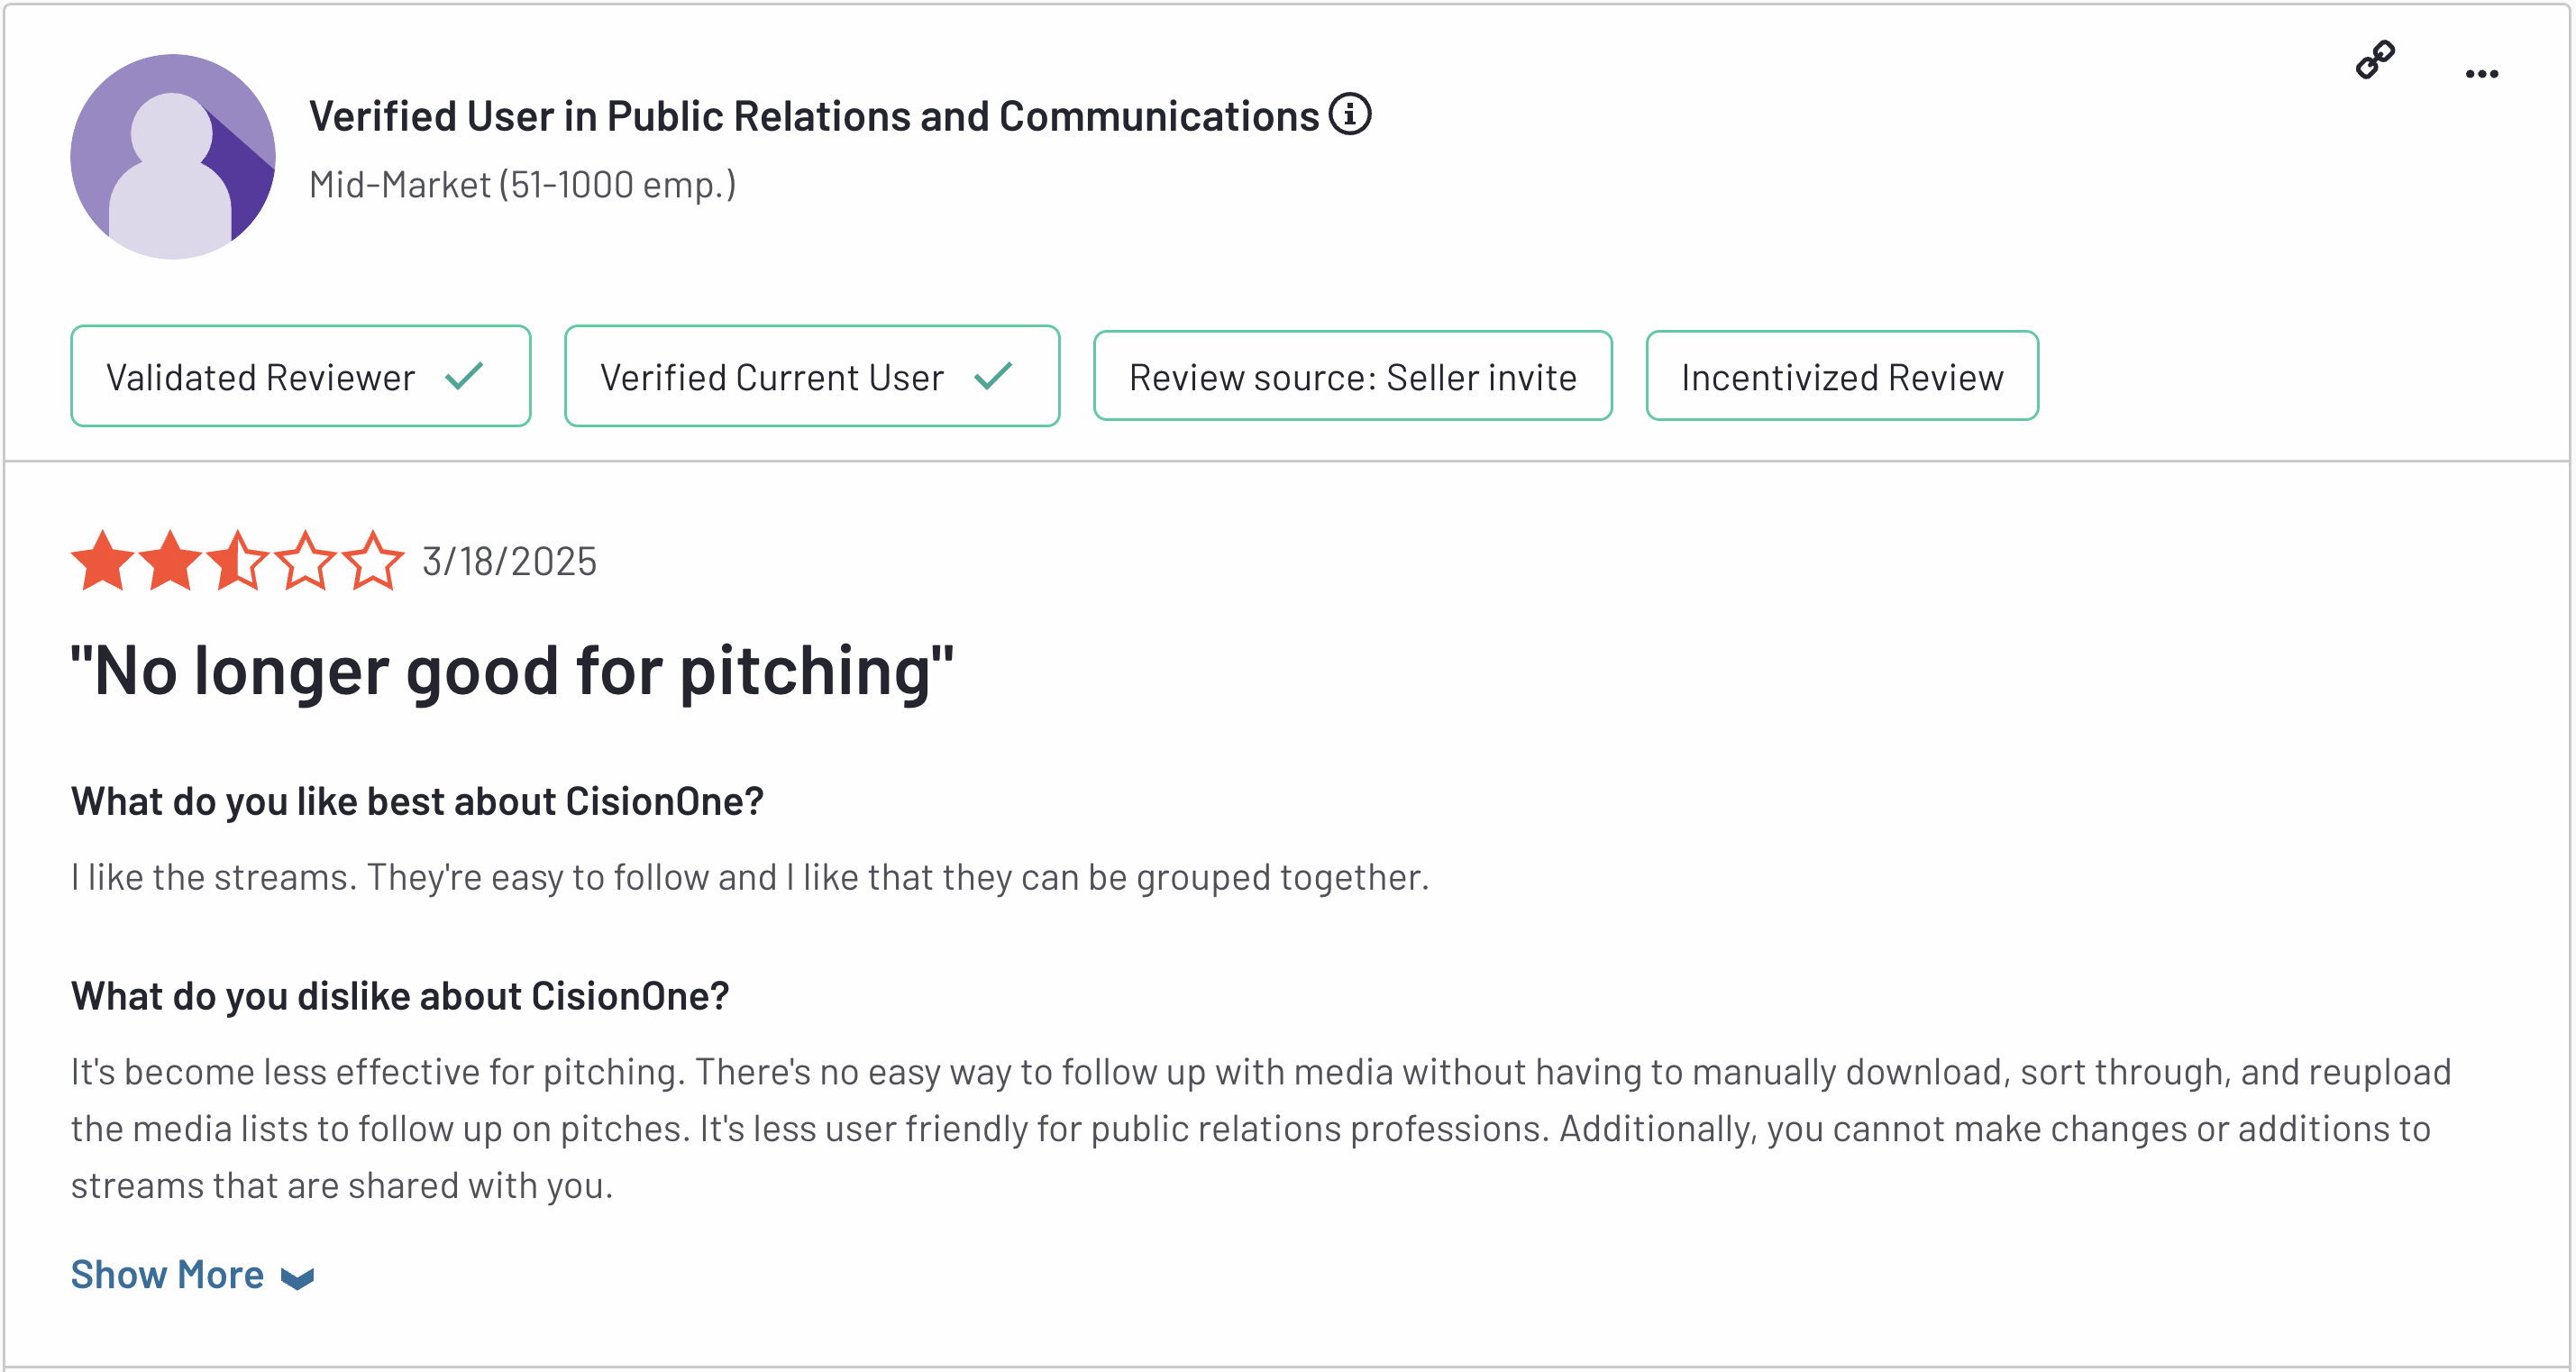Screen dimensions: 2576x1372
Task: Click the Verified User in Public Relations heading
Action: [814, 116]
